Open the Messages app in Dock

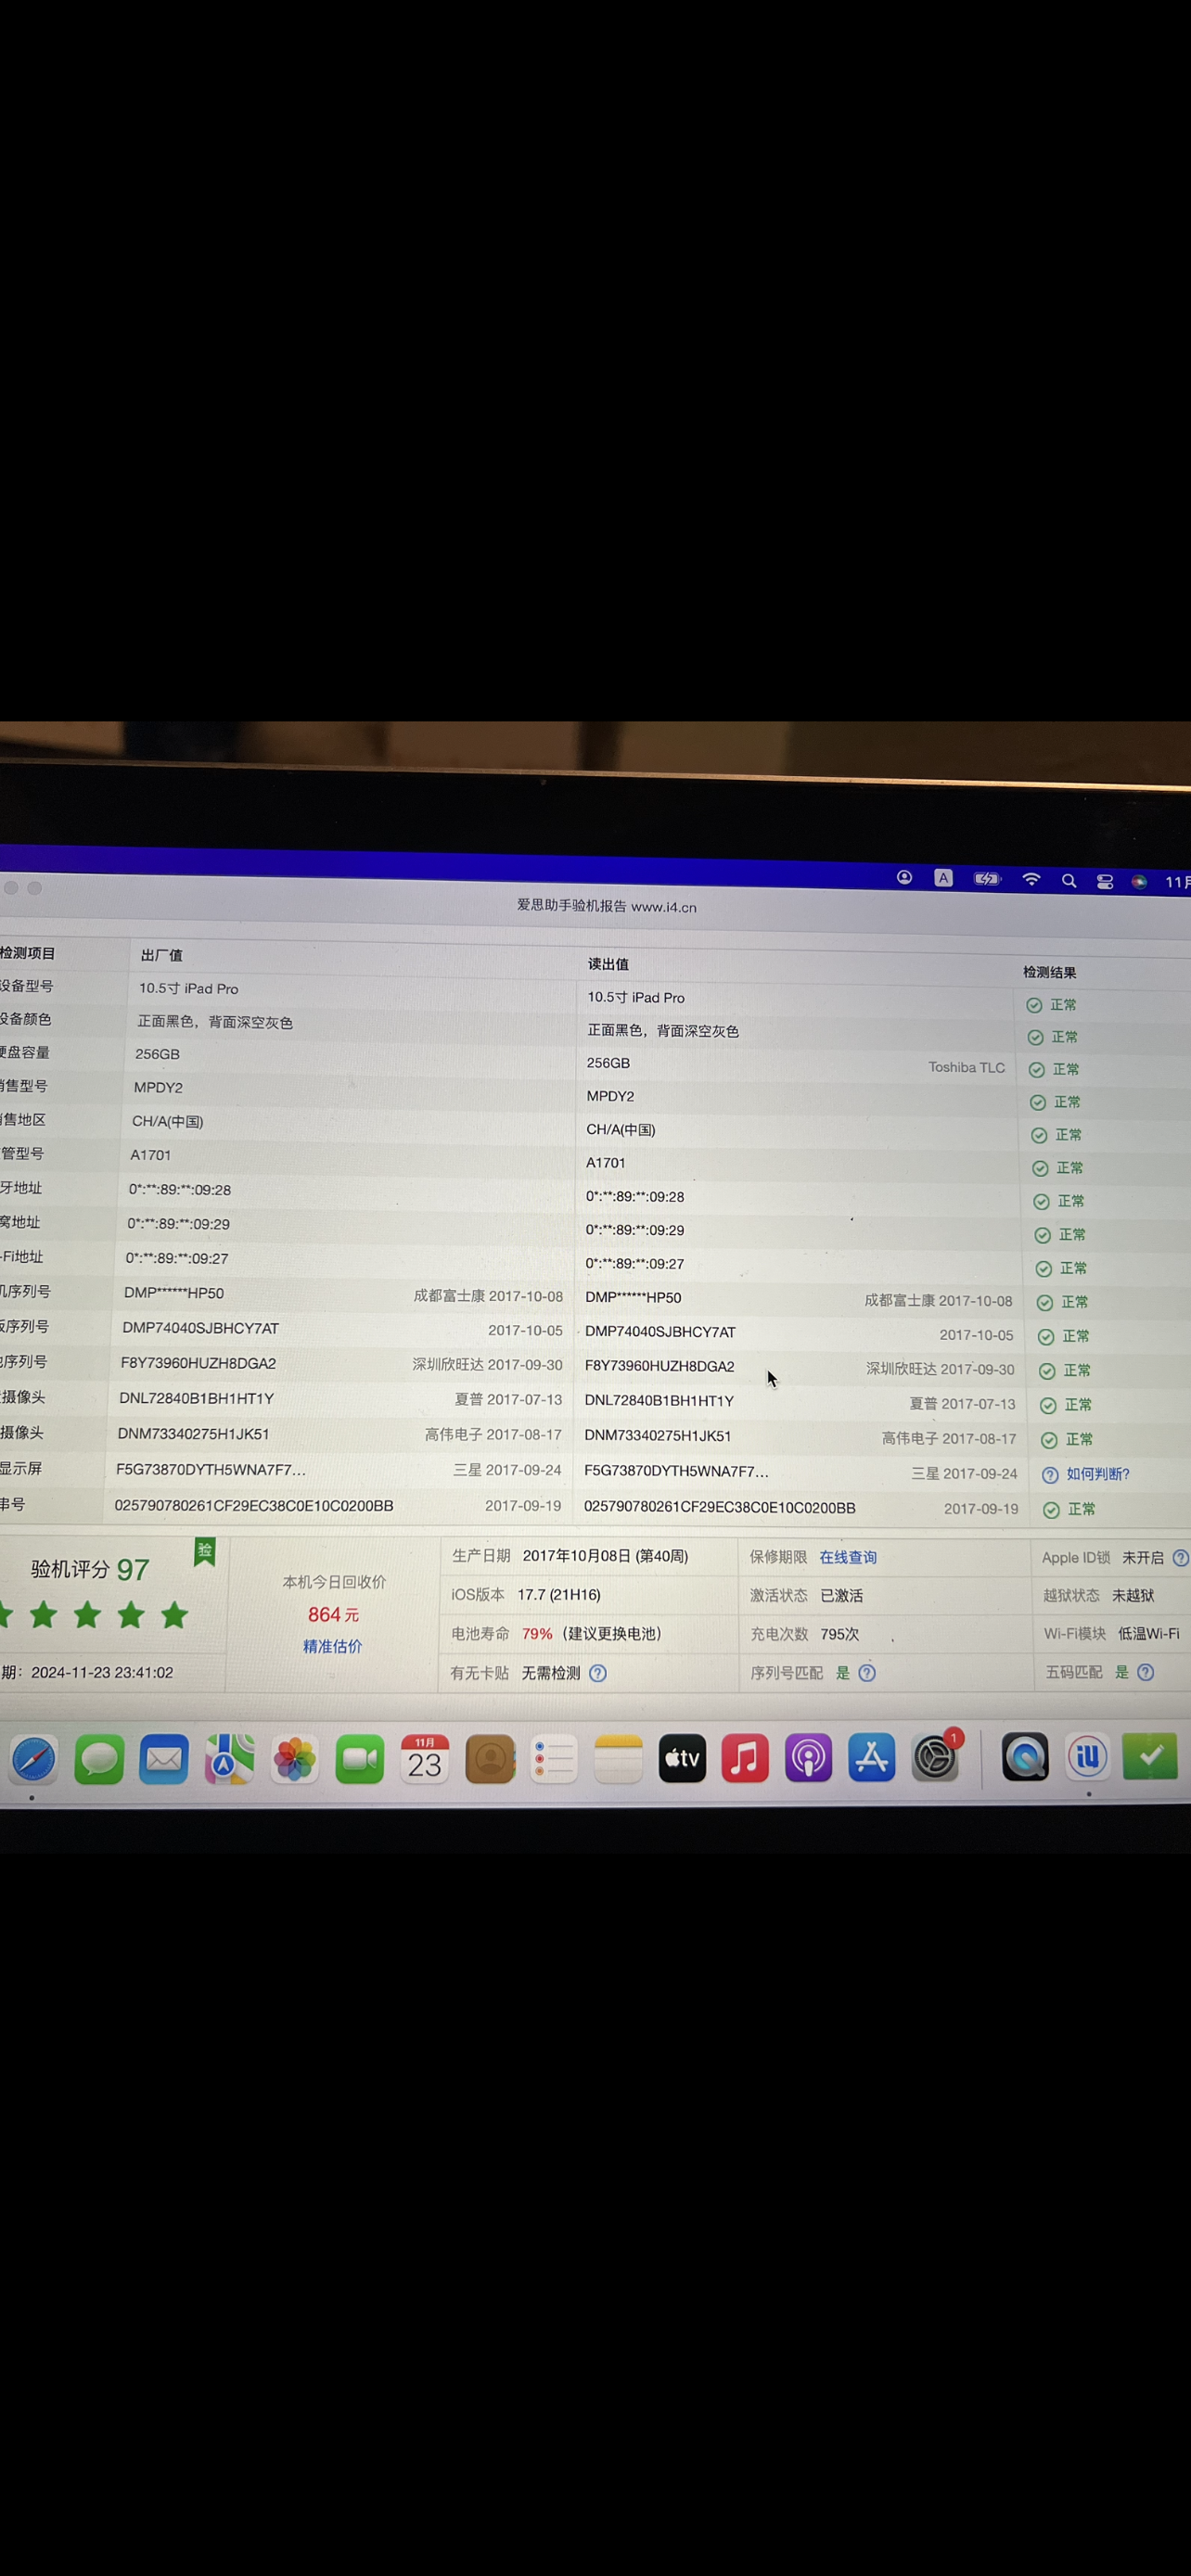coord(99,1759)
